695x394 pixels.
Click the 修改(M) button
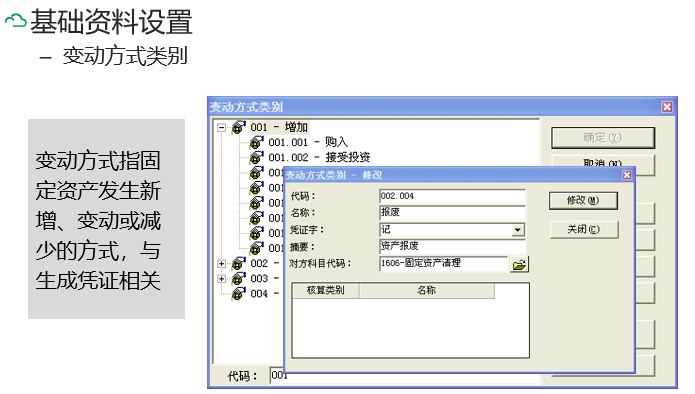click(583, 200)
